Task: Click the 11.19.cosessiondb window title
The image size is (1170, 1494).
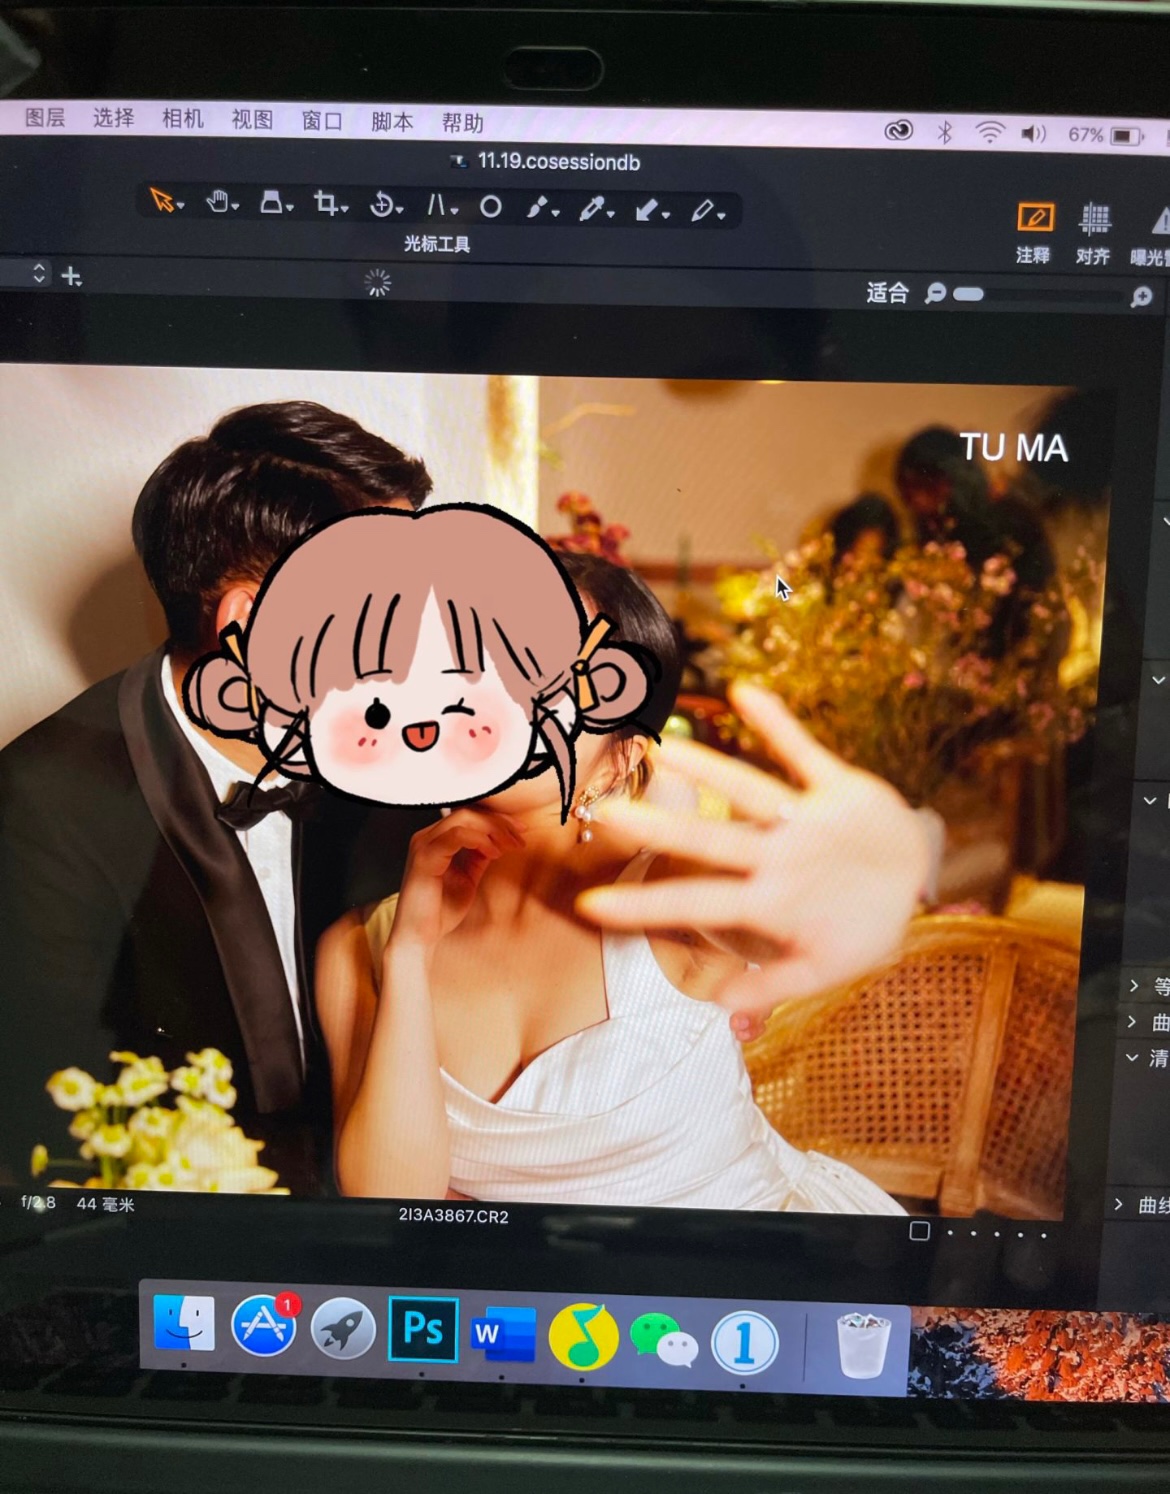Action: tap(558, 161)
